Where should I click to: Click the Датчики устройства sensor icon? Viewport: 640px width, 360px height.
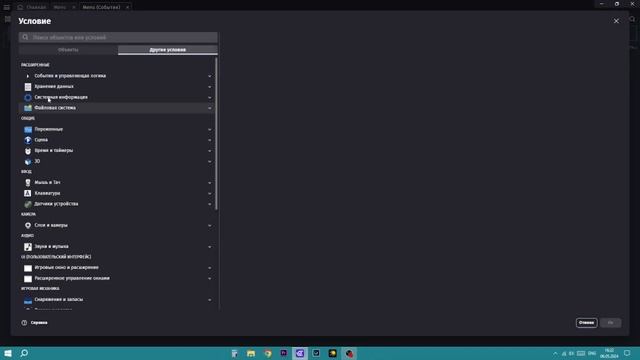[x=28, y=204]
